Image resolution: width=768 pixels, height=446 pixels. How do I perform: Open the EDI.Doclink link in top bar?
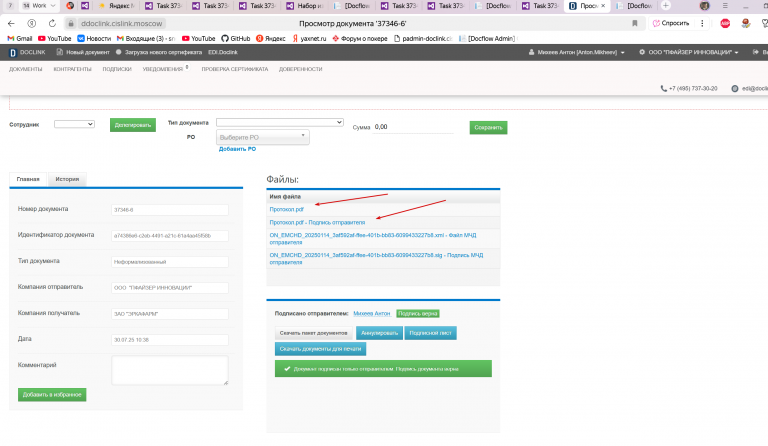point(223,52)
